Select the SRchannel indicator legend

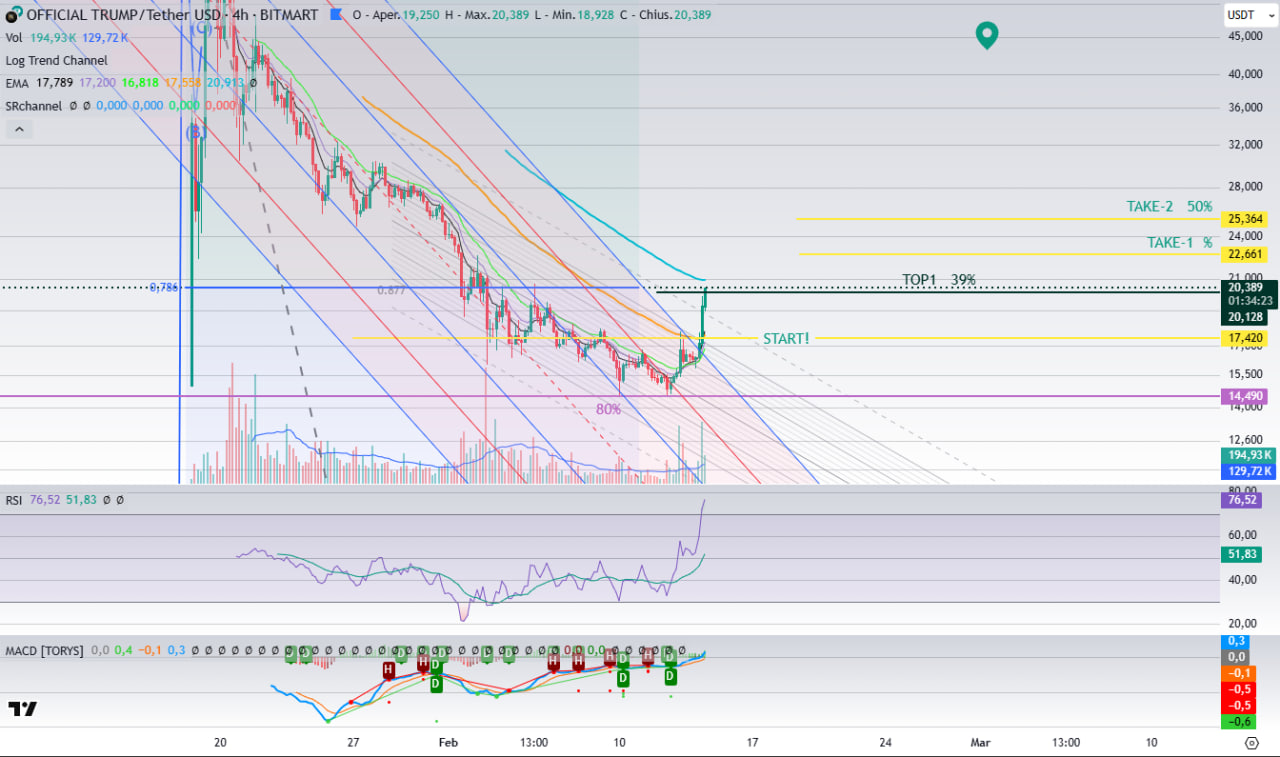coord(34,105)
